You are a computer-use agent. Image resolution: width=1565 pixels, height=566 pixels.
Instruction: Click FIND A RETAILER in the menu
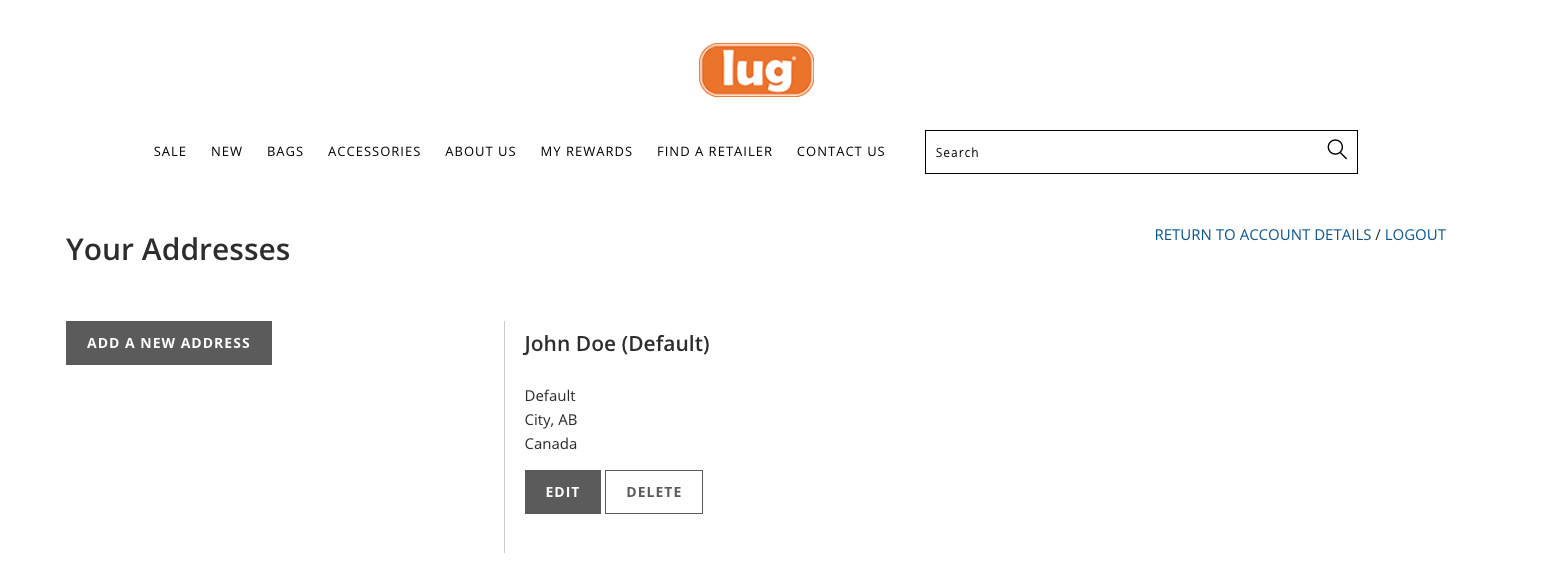(x=715, y=152)
